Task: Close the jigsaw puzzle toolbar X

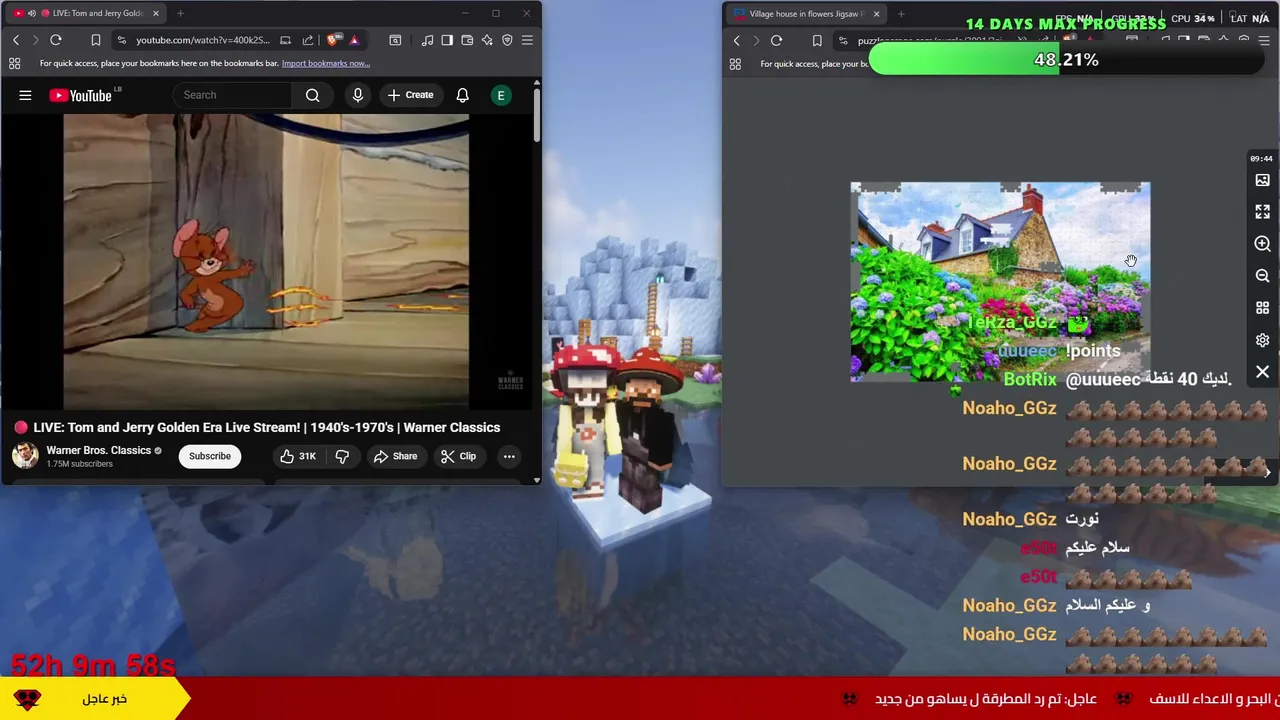Action: [x=1262, y=372]
